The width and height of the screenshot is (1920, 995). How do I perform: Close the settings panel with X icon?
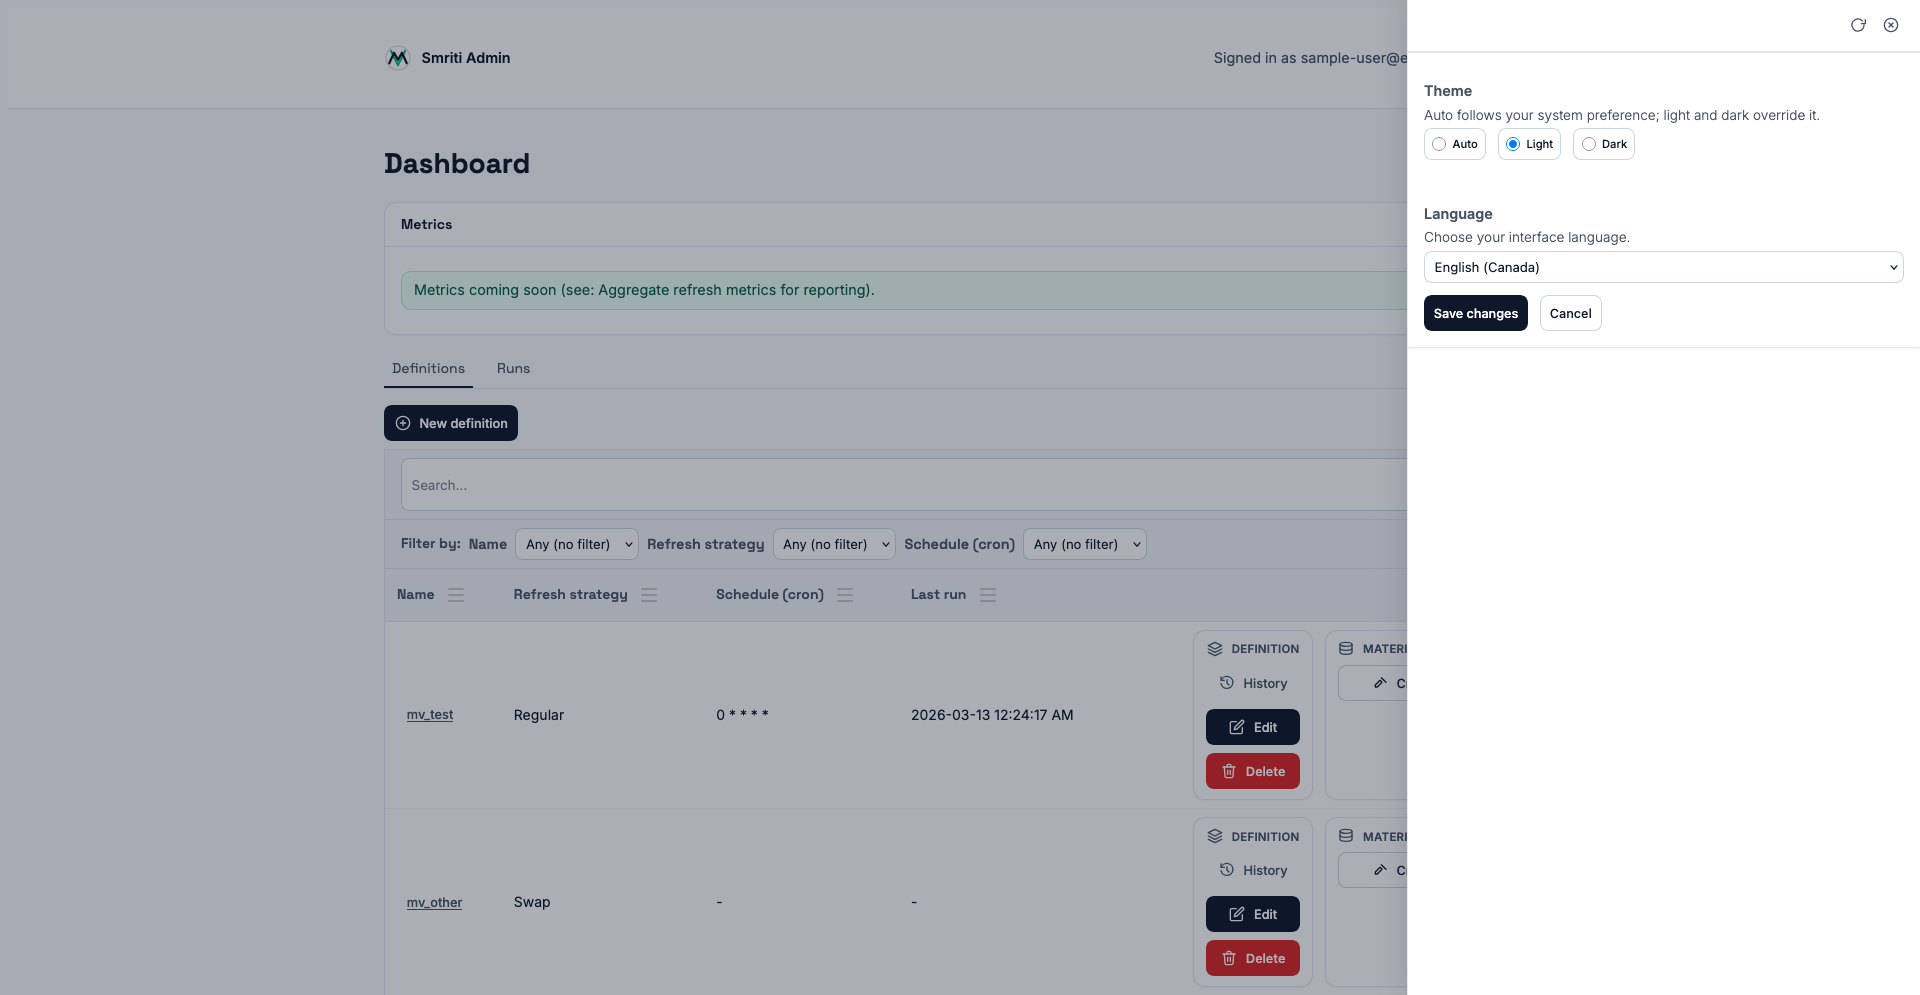[x=1891, y=25]
